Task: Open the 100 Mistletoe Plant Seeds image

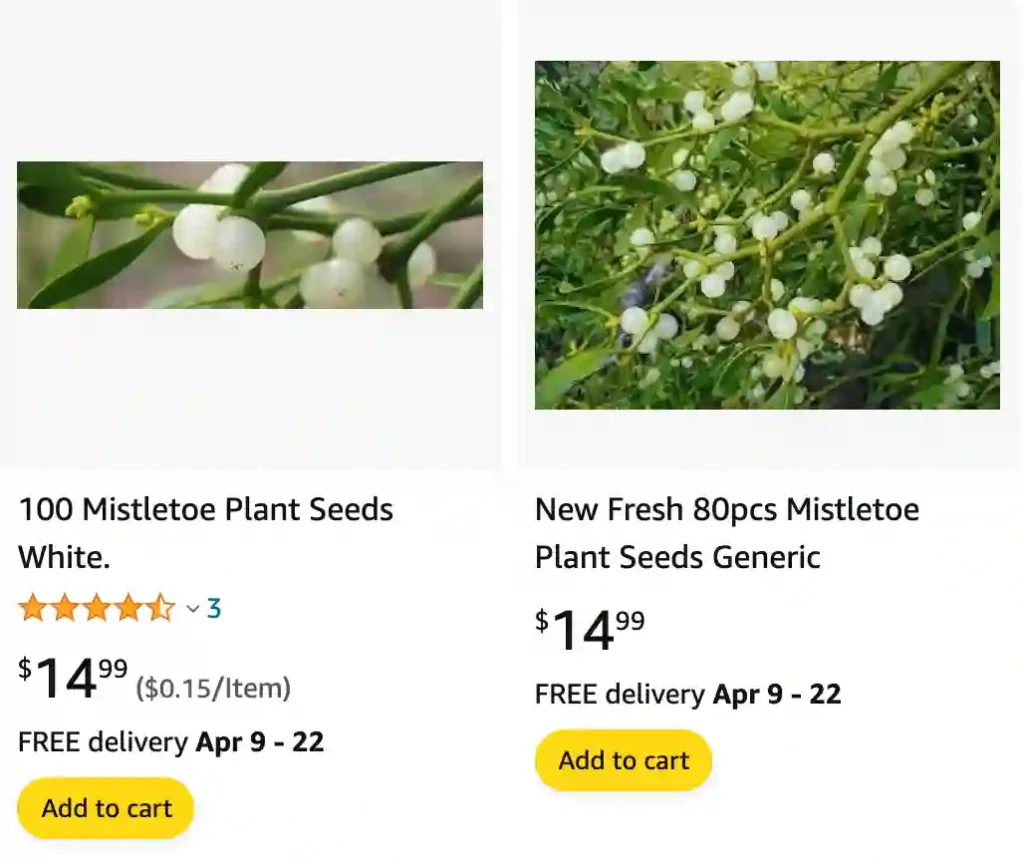Action: pos(250,235)
